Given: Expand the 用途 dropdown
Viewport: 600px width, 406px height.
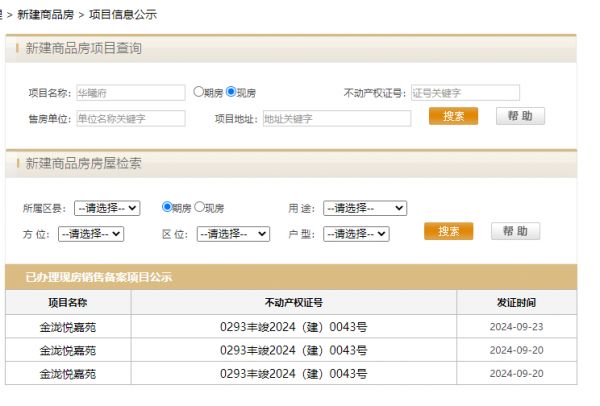Looking at the screenshot, I should click(x=364, y=208).
